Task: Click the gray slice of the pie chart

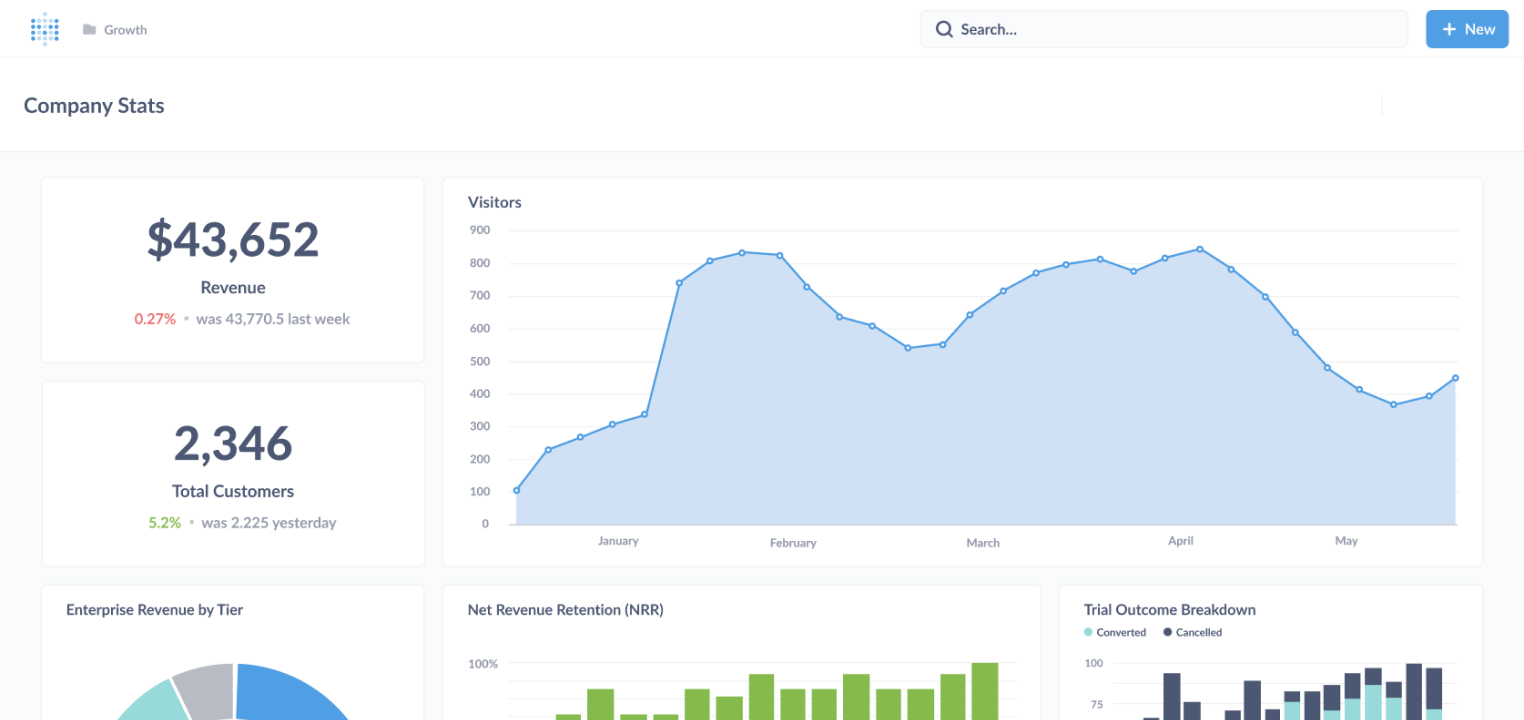Action: tap(205, 689)
